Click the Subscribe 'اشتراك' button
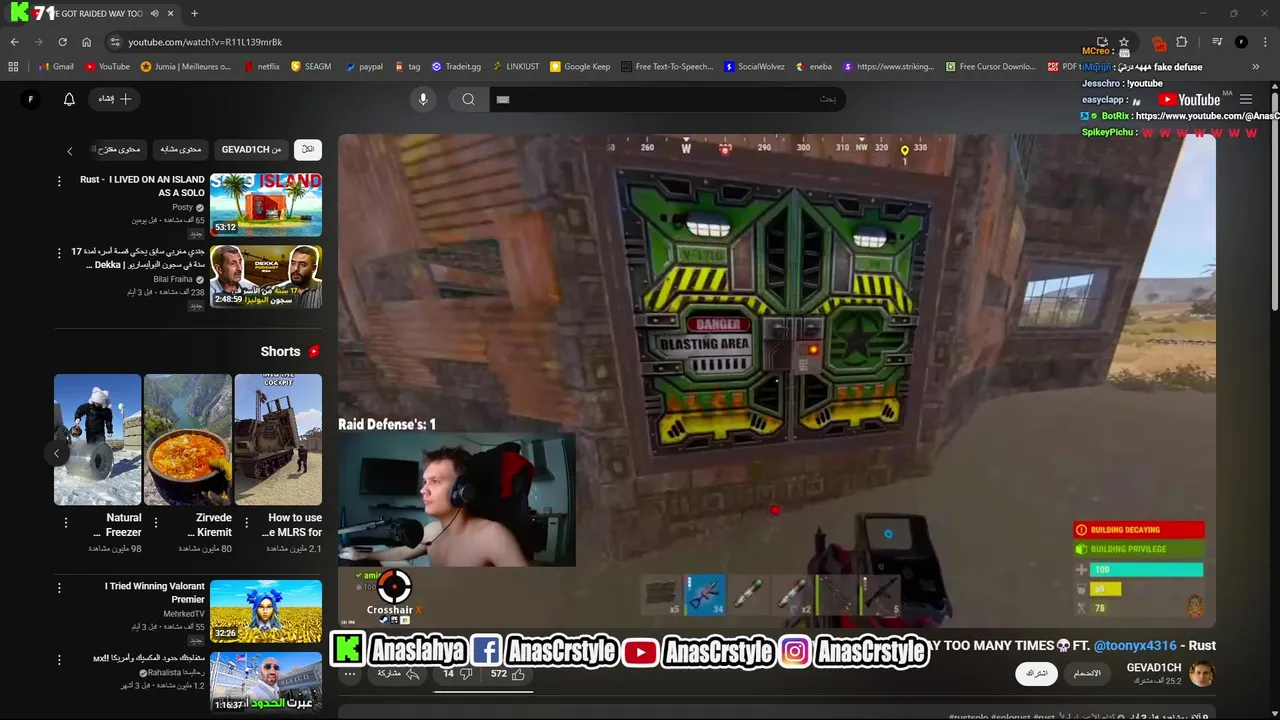The height and width of the screenshot is (720, 1280). click(1036, 673)
